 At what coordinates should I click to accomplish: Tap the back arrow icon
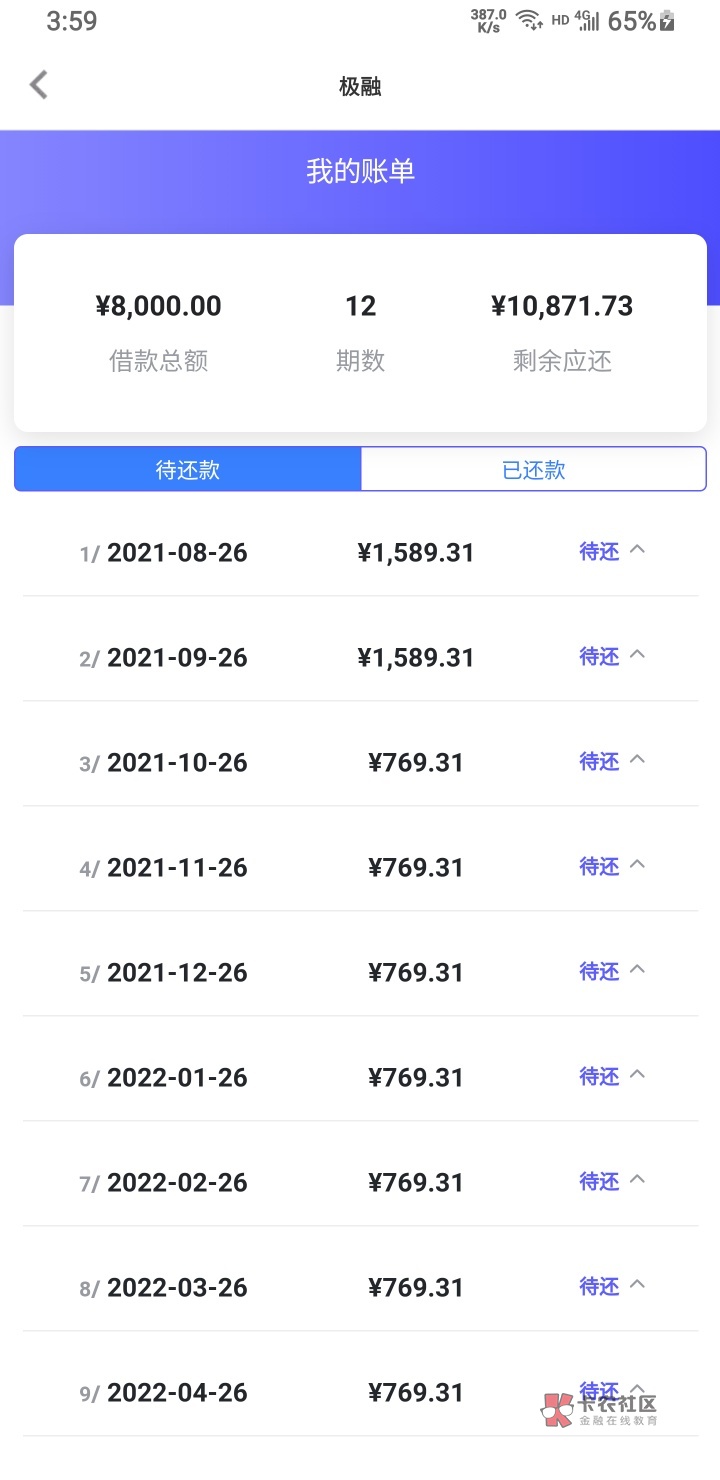pos(39,85)
